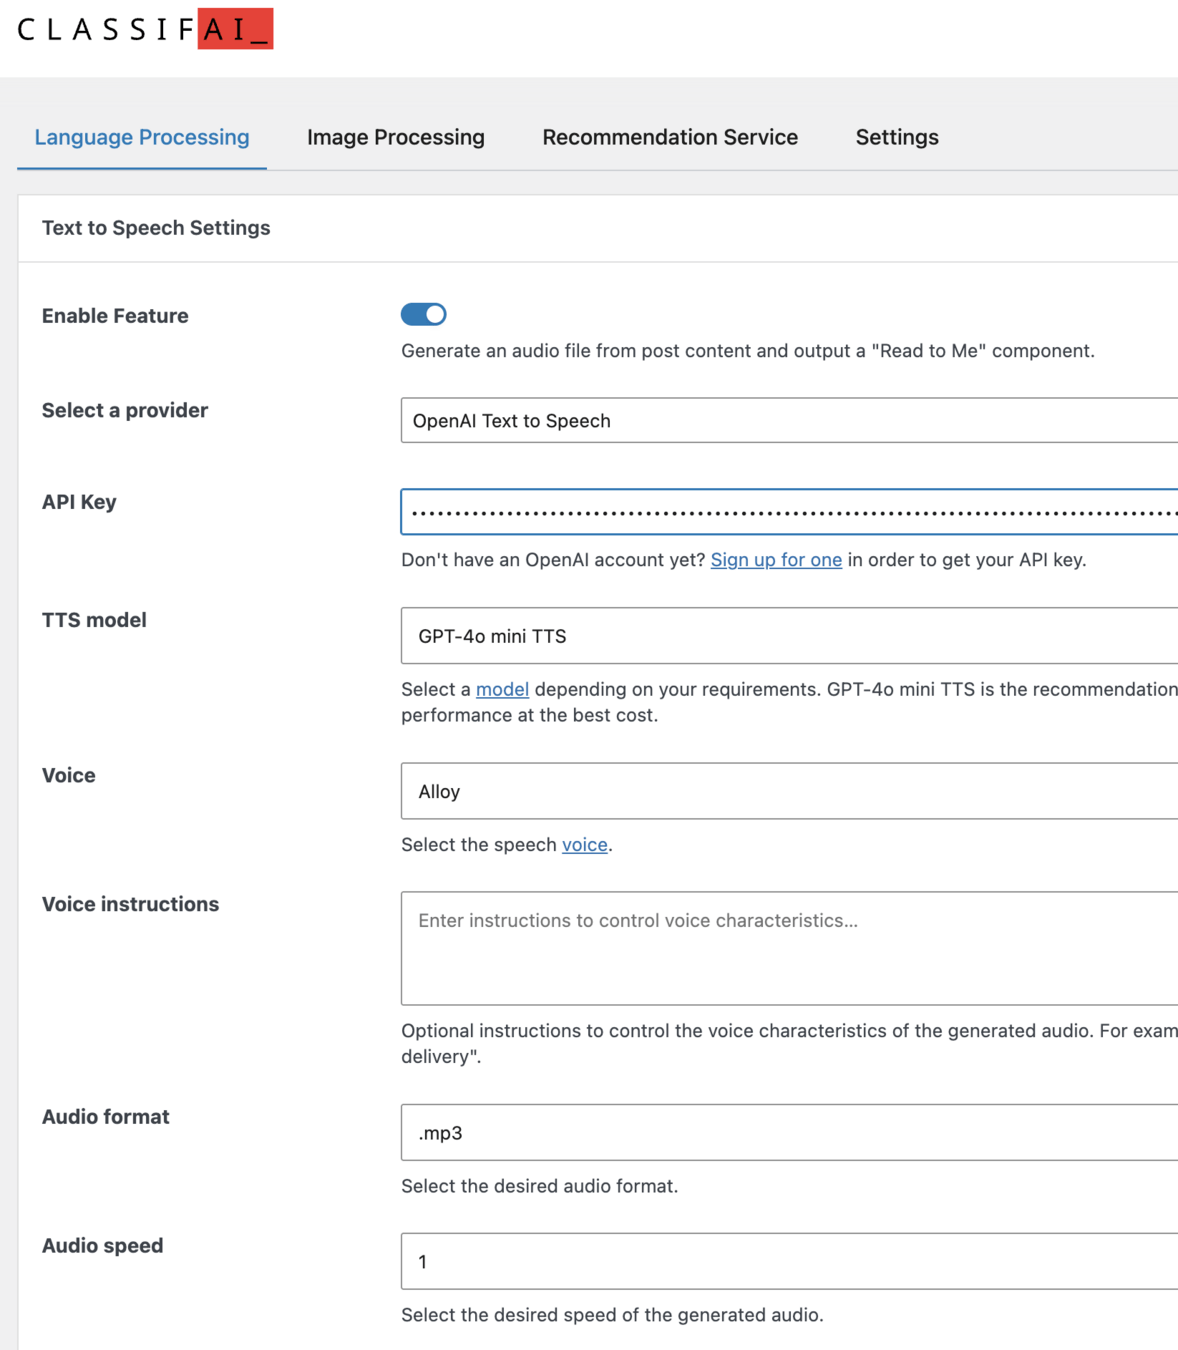1178x1350 pixels.
Task: Open the Settings tab
Action: click(x=897, y=137)
